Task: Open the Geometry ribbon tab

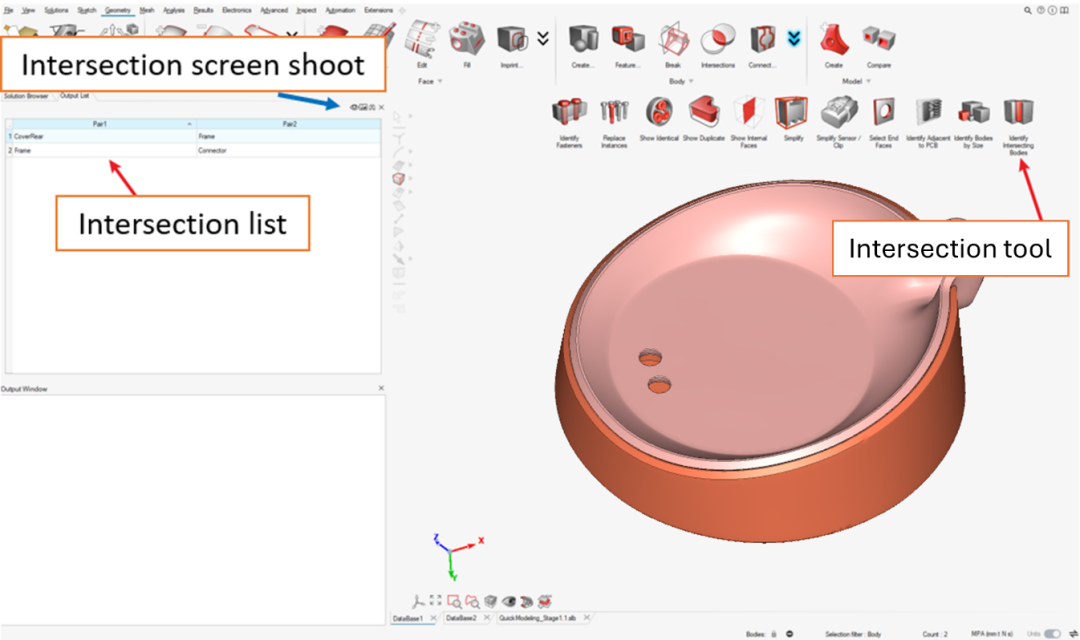Action: tap(118, 10)
